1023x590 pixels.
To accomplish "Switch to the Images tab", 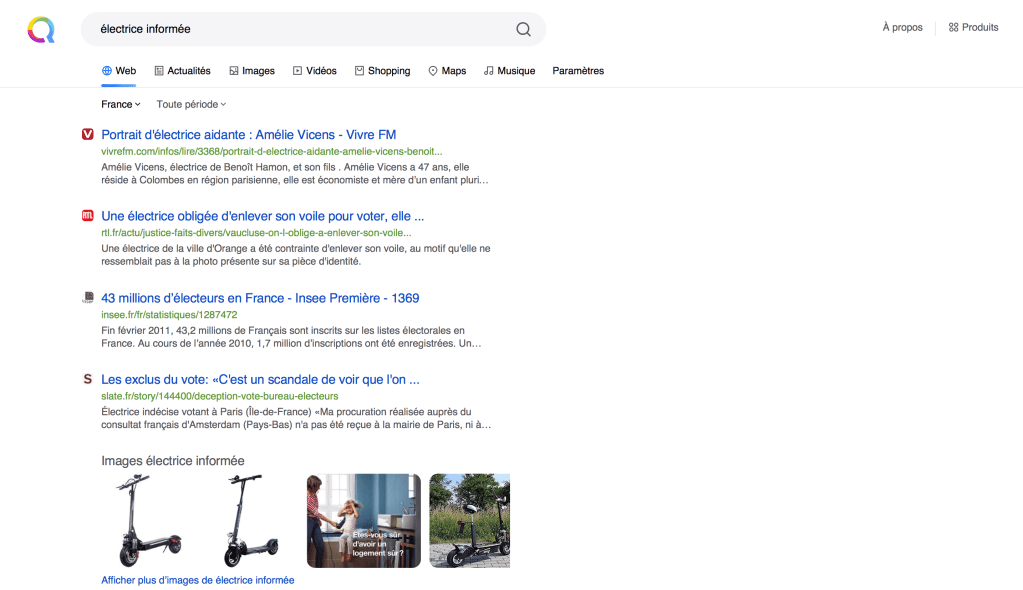I will pyautogui.click(x=251, y=71).
